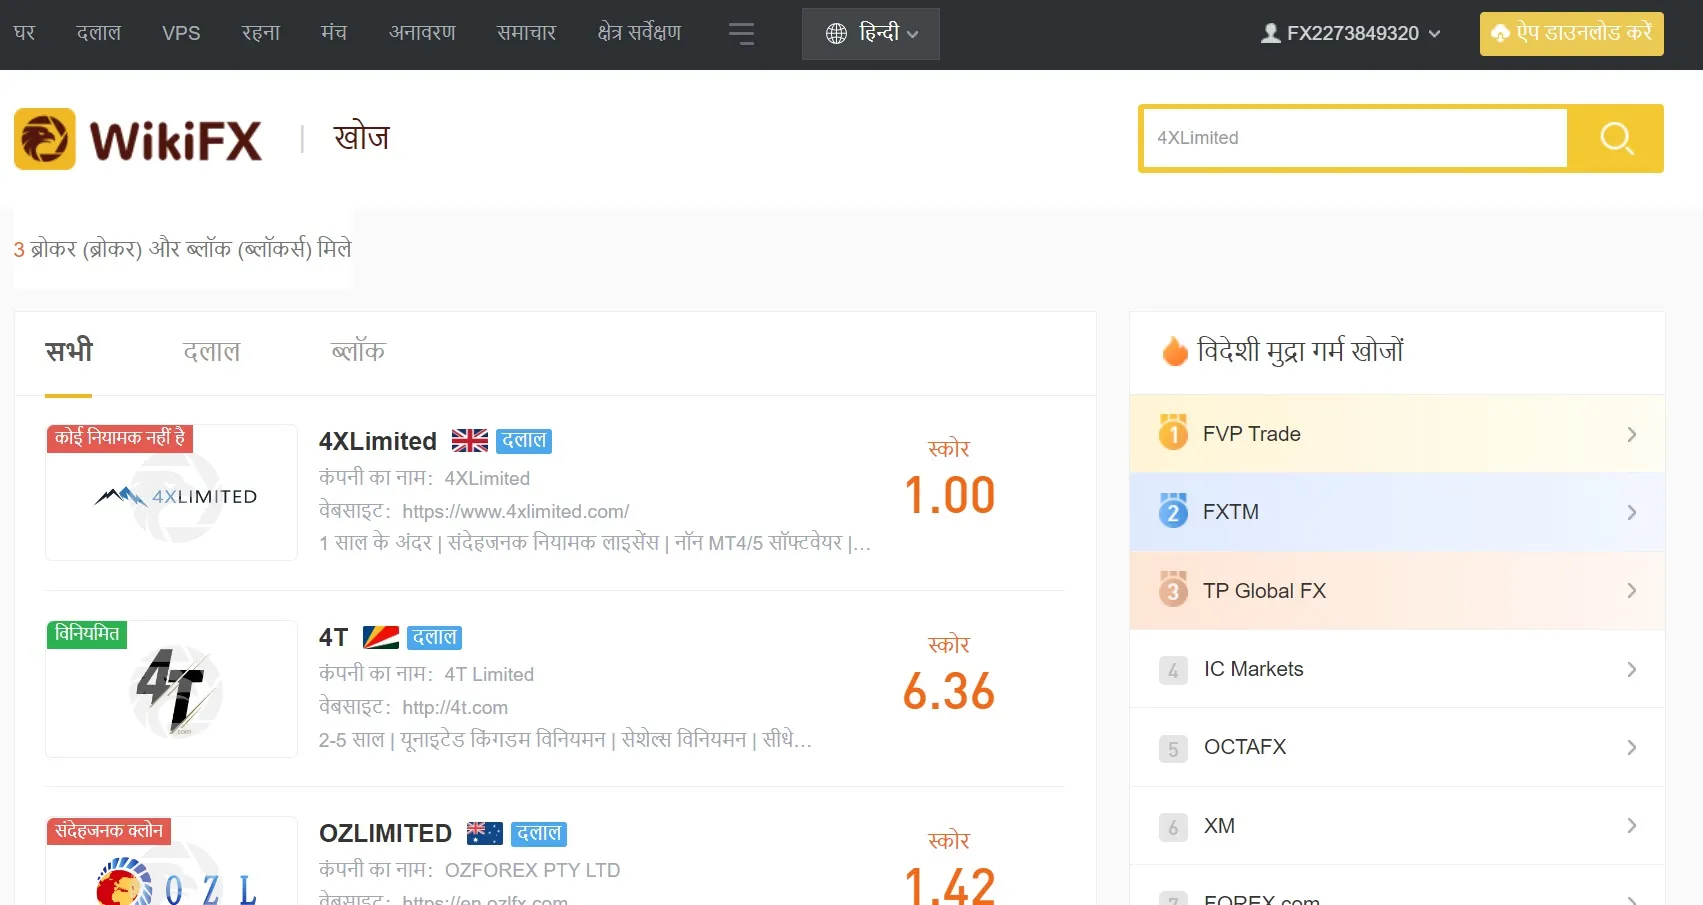The image size is (1703, 905).
Task: Open the 4T broker title
Action: tap(334, 637)
